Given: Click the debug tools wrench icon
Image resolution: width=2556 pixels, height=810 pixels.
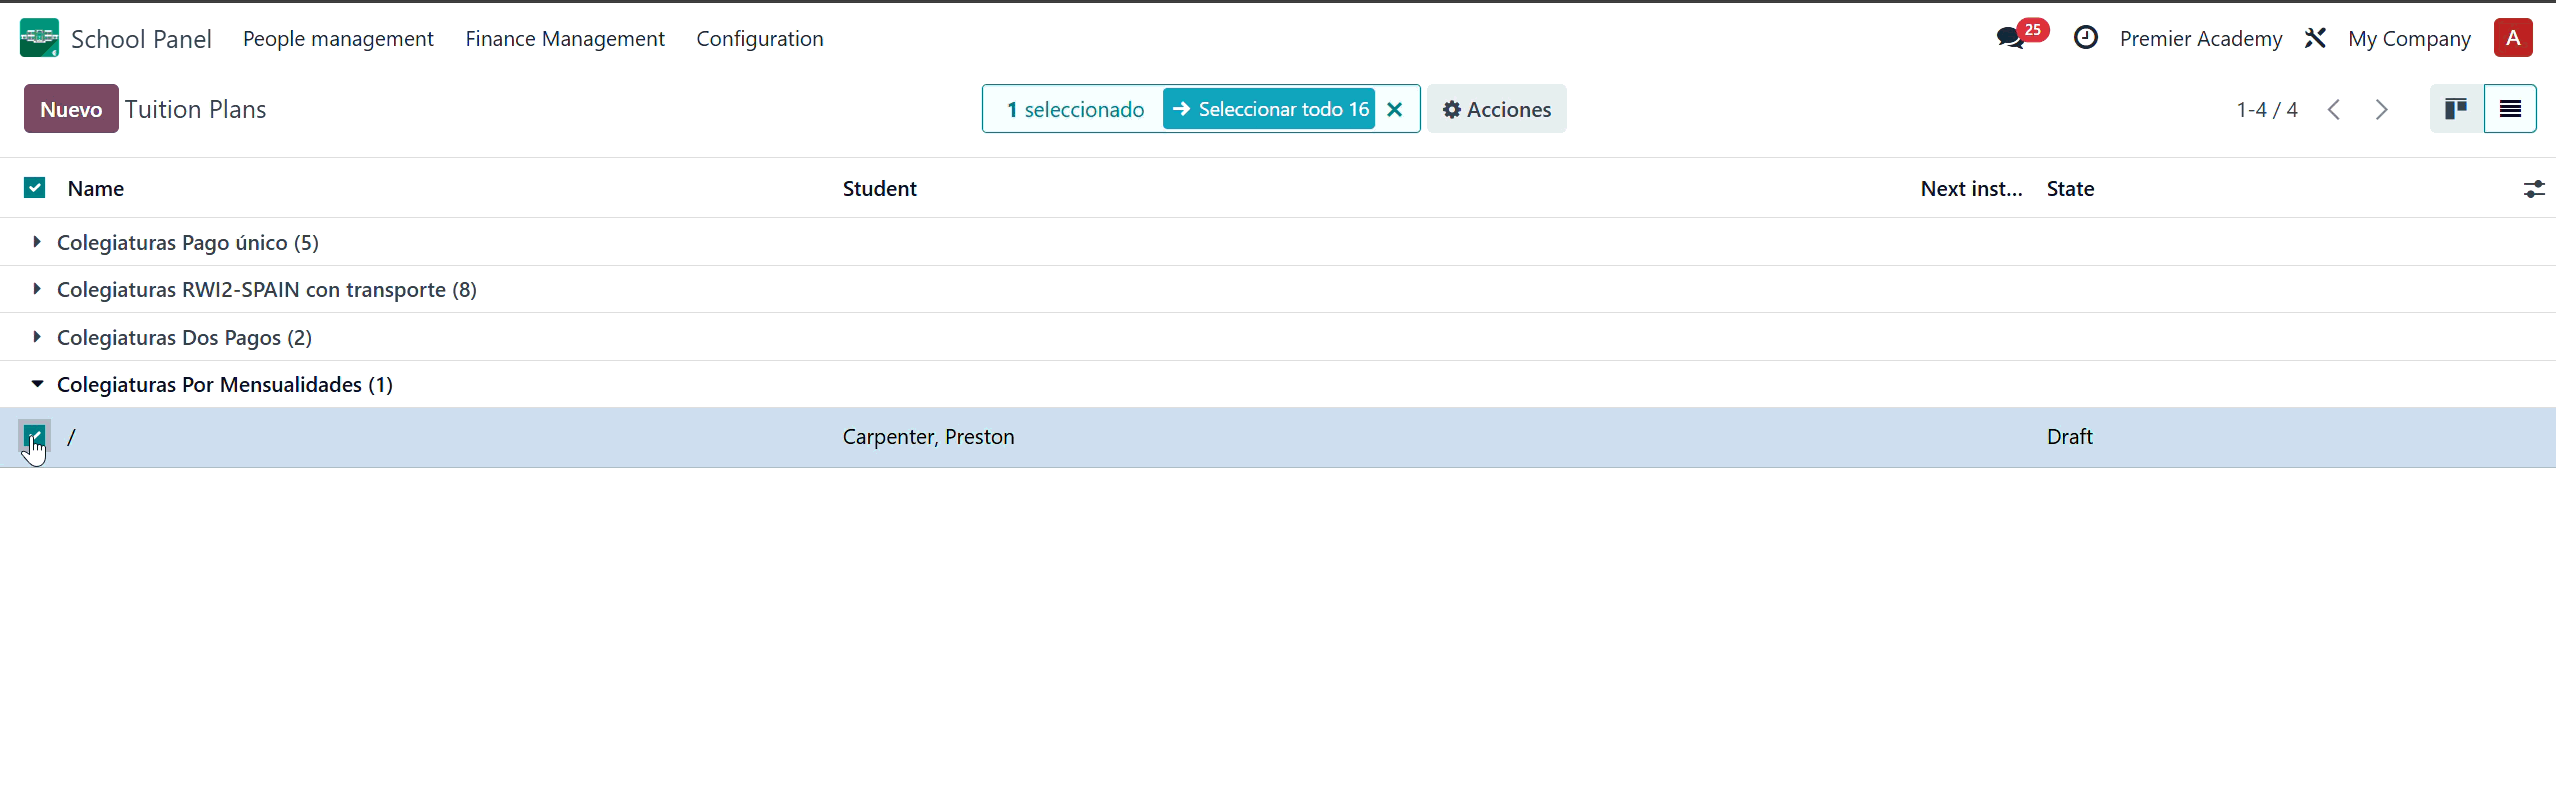Looking at the screenshot, I should pos(2315,38).
